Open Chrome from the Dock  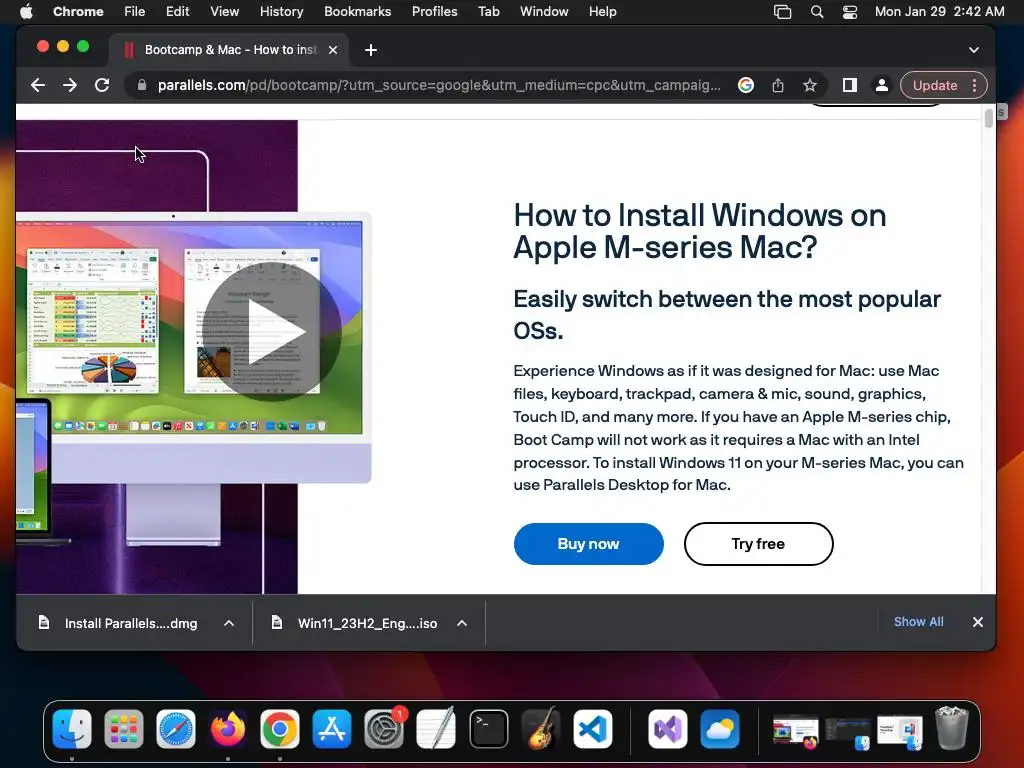[280, 729]
